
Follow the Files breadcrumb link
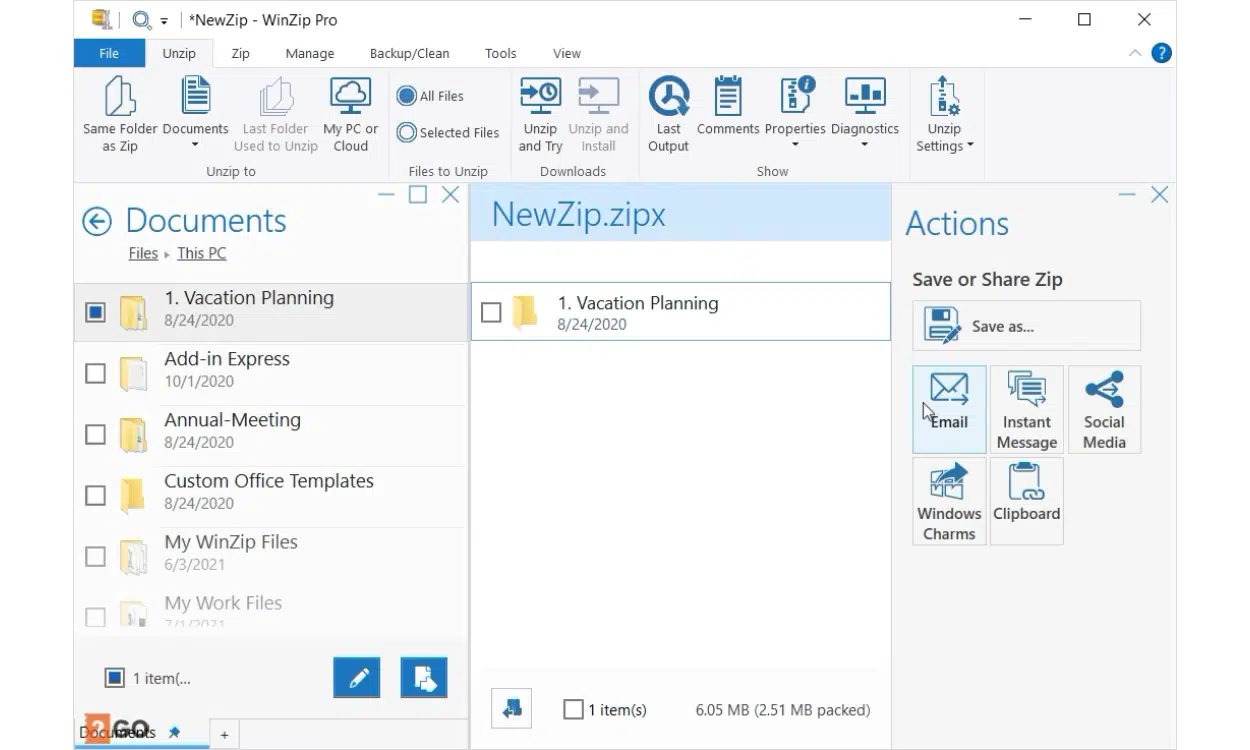143,253
